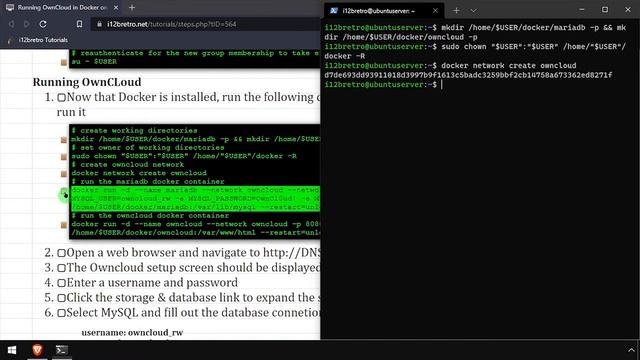
Task: Click the network ID hash output in terminal
Action: click(468, 75)
